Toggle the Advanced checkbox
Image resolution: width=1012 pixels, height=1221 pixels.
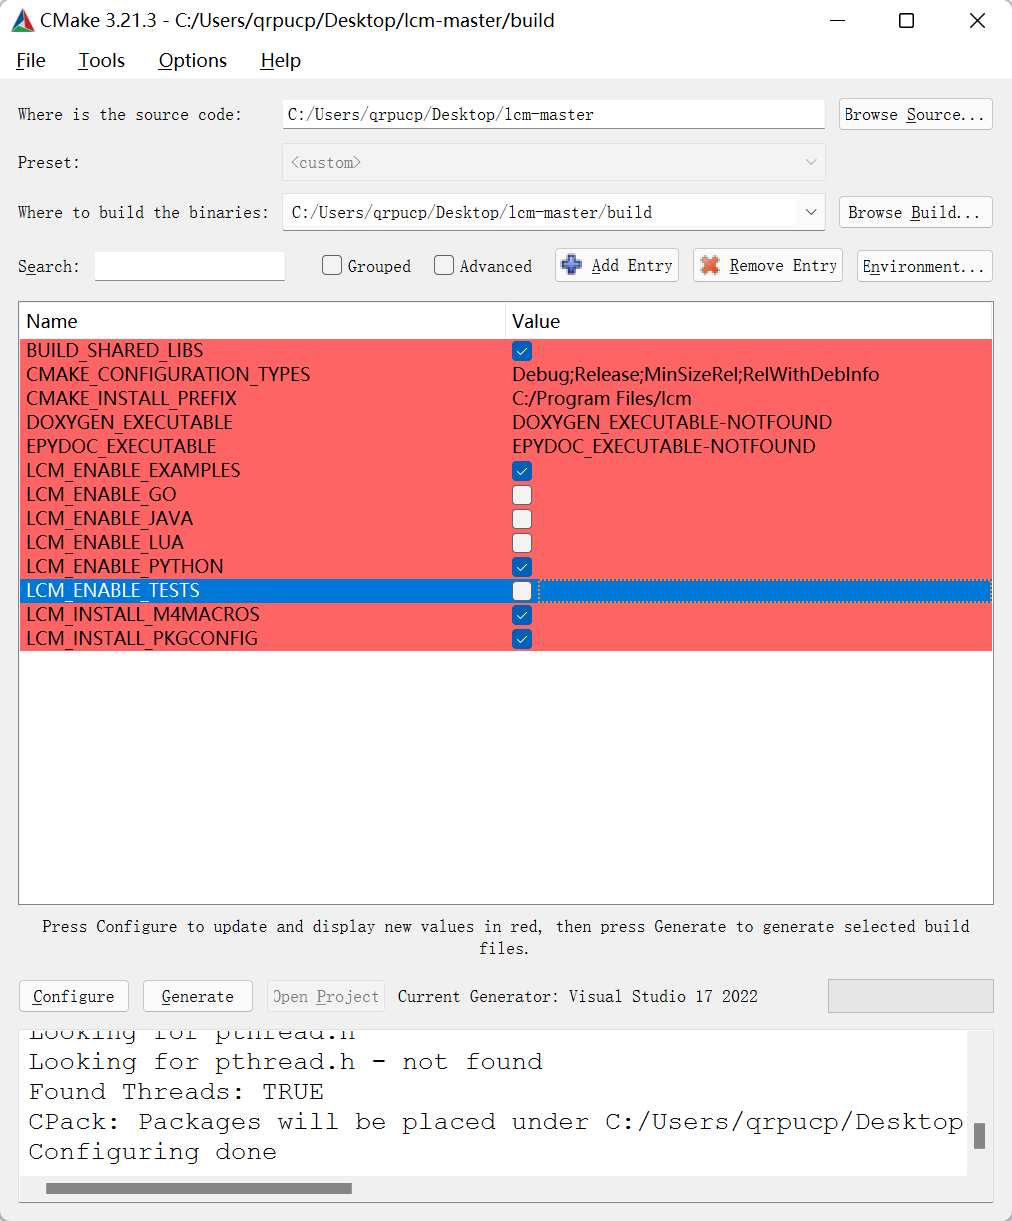444,265
